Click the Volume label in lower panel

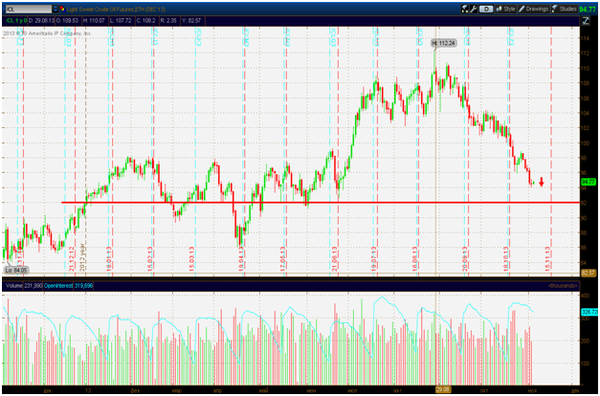[x=14, y=286]
